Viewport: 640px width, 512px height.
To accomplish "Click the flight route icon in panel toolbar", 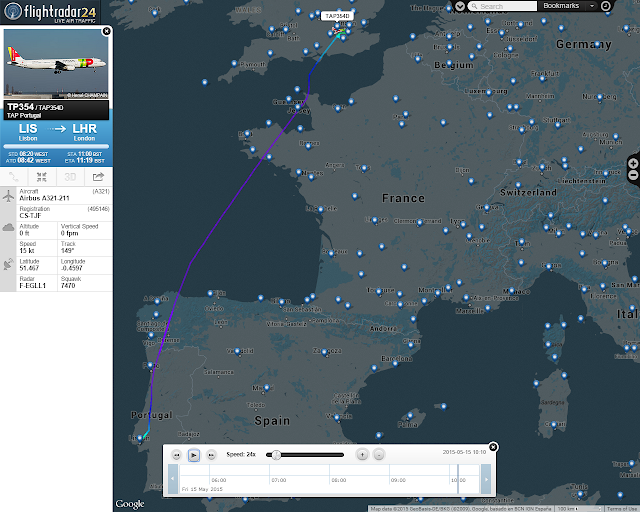I will click(14, 177).
